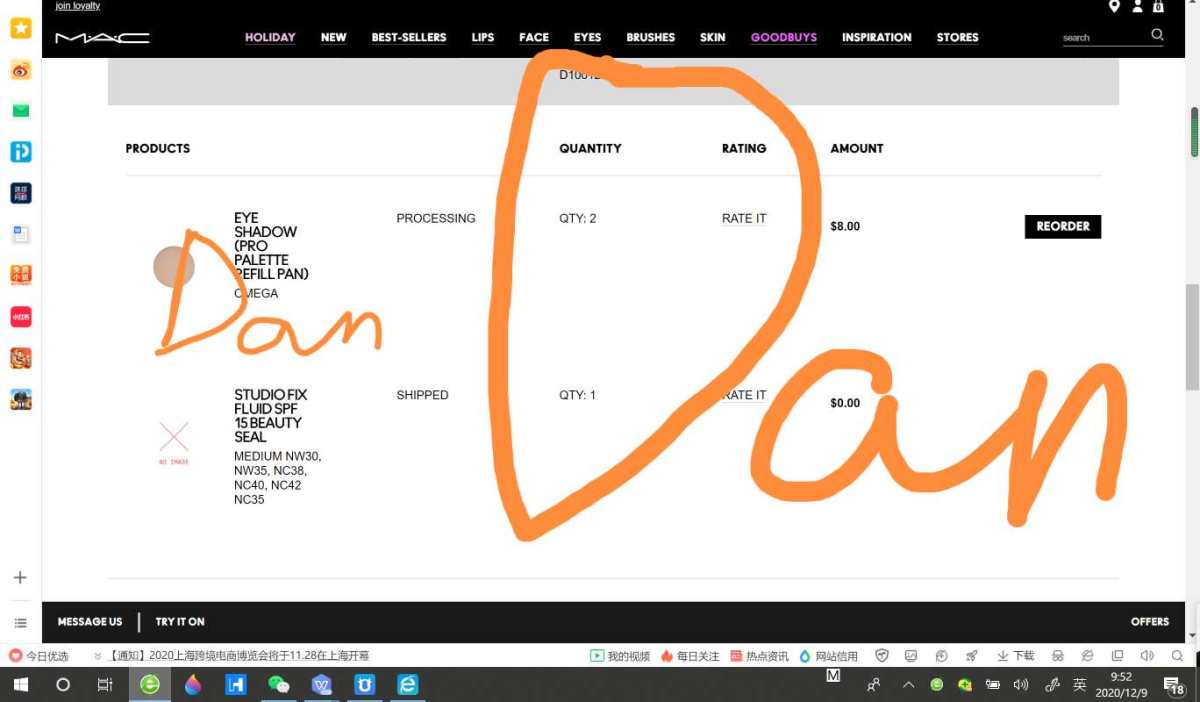
Task: Open the shopping bag icon
Action: click(1158, 7)
